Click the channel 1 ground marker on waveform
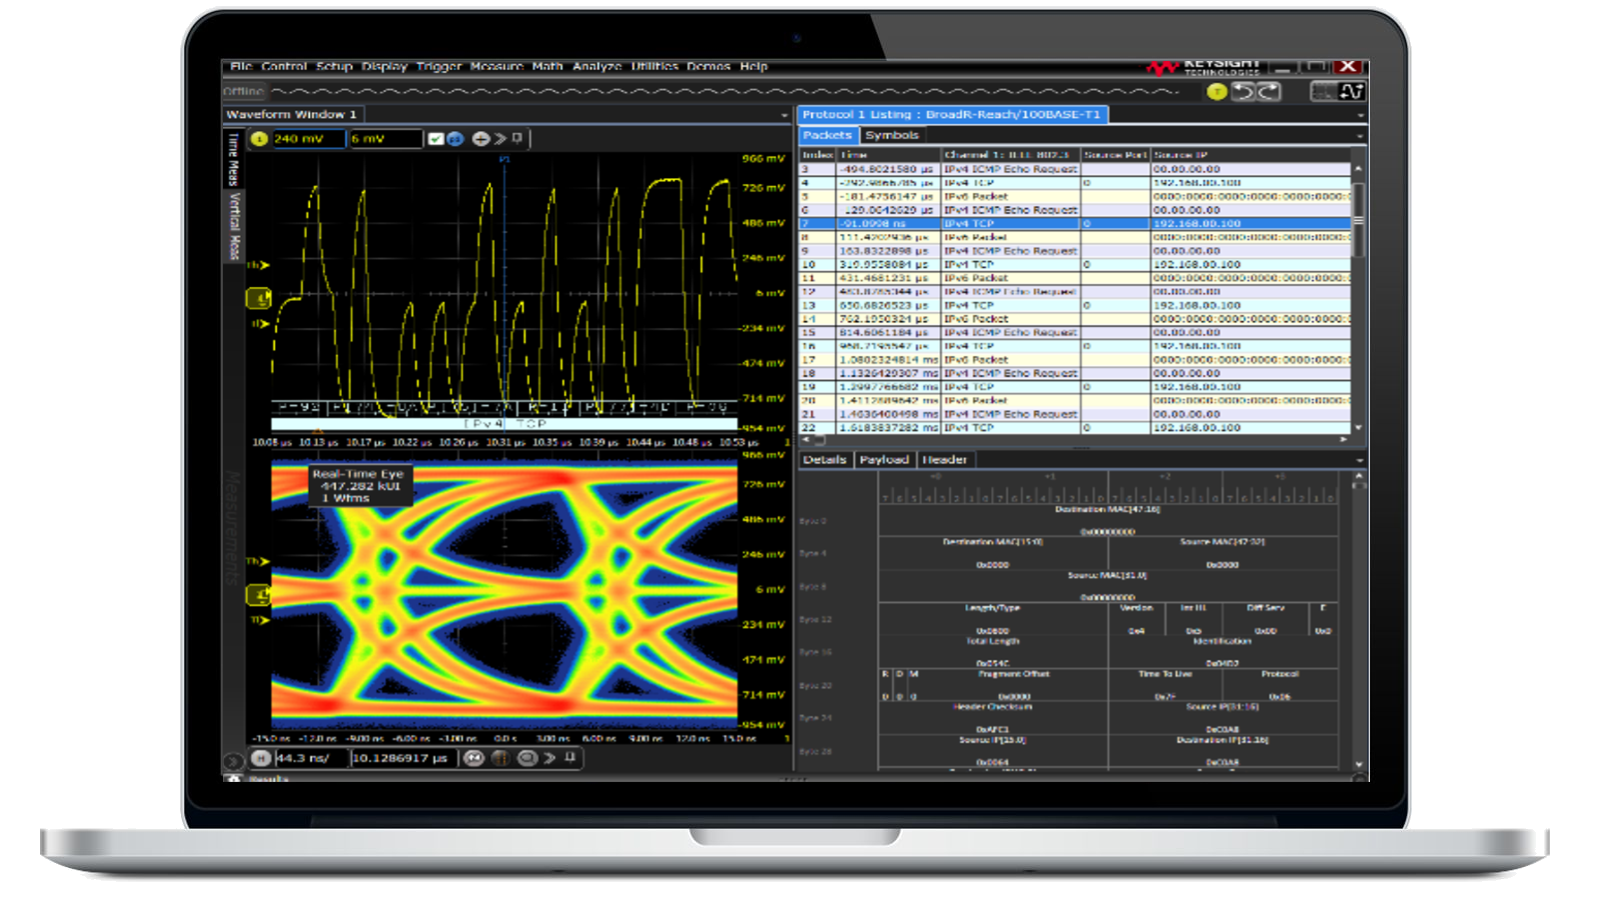This screenshot has height=900, width=1600. tap(258, 298)
